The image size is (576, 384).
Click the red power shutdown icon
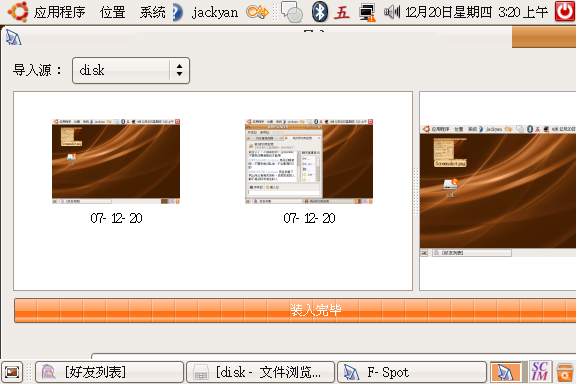(x=564, y=11)
